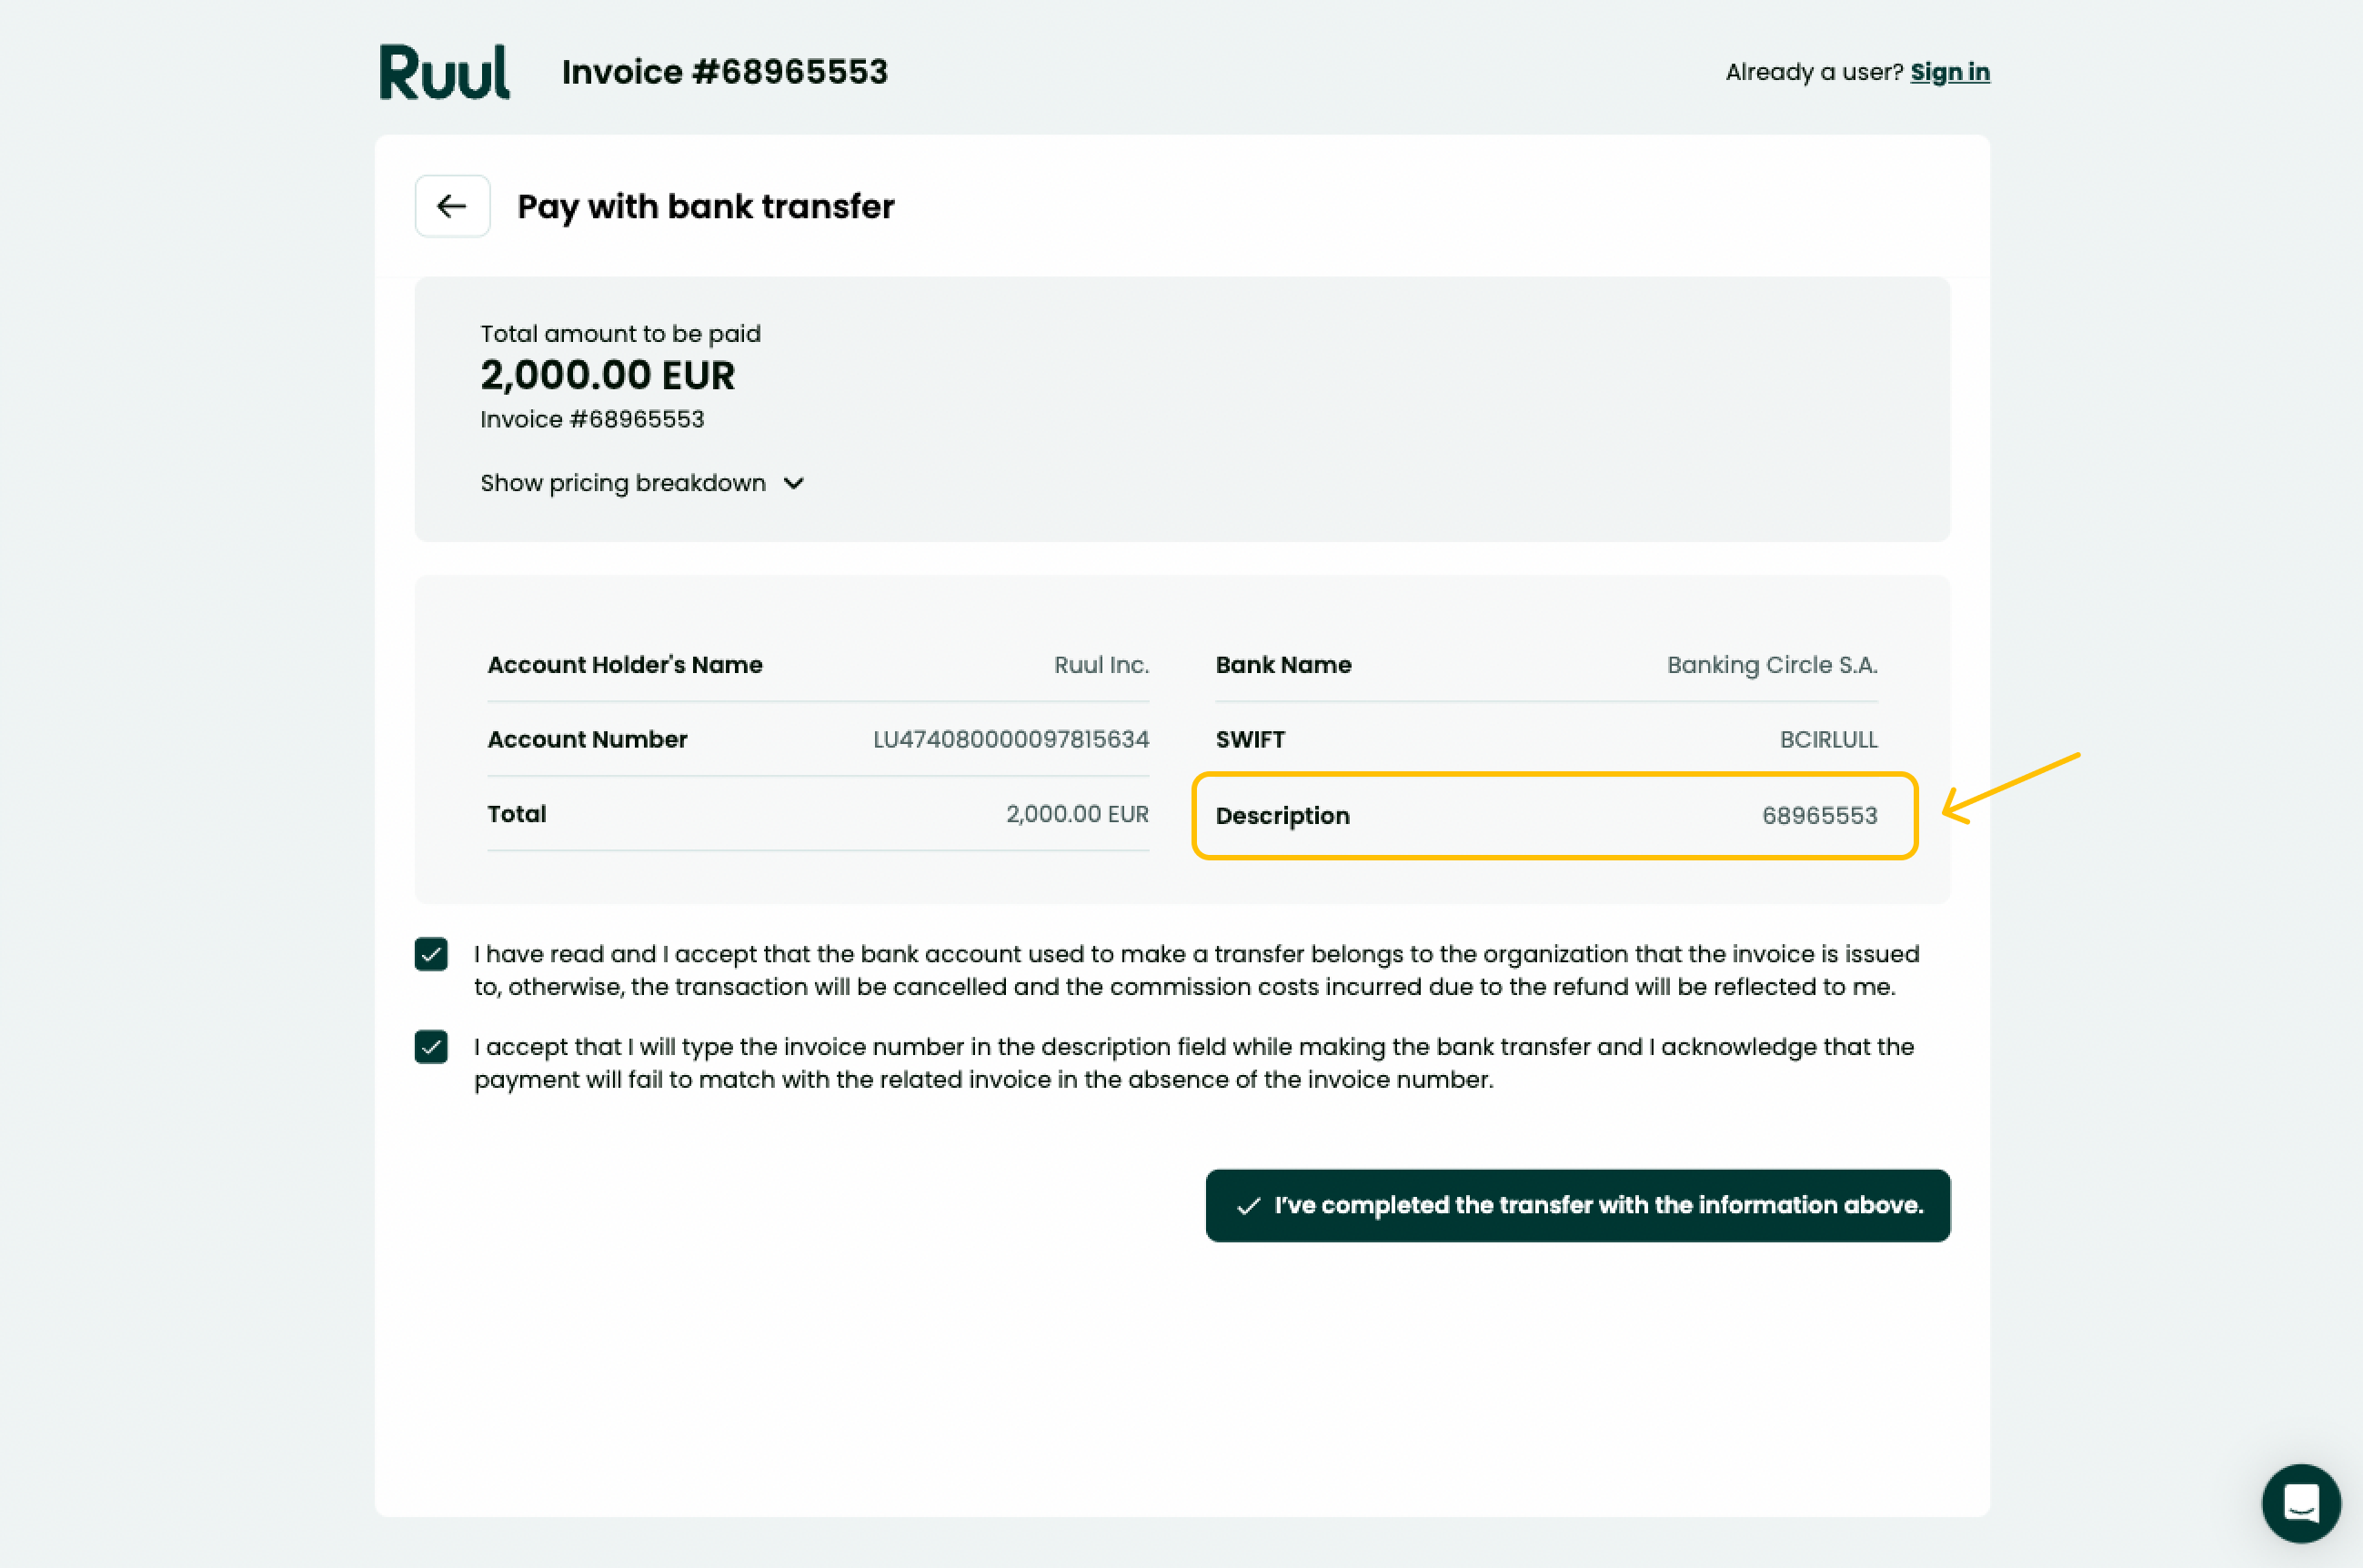The height and width of the screenshot is (1568, 2363).
Task: Click the highlighted Description value 68965553
Action: [x=1820, y=816]
